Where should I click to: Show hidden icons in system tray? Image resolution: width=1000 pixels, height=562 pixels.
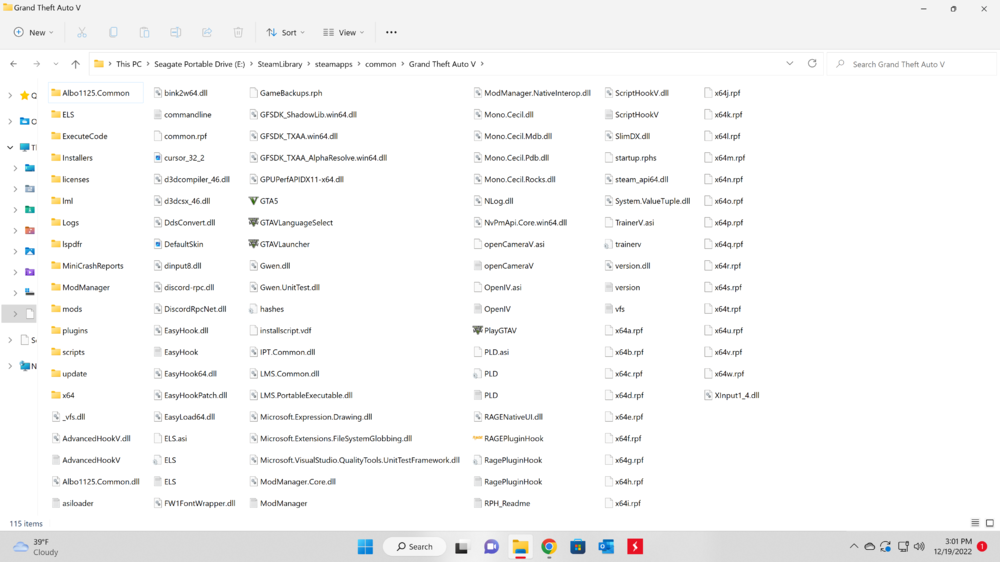(854, 547)
